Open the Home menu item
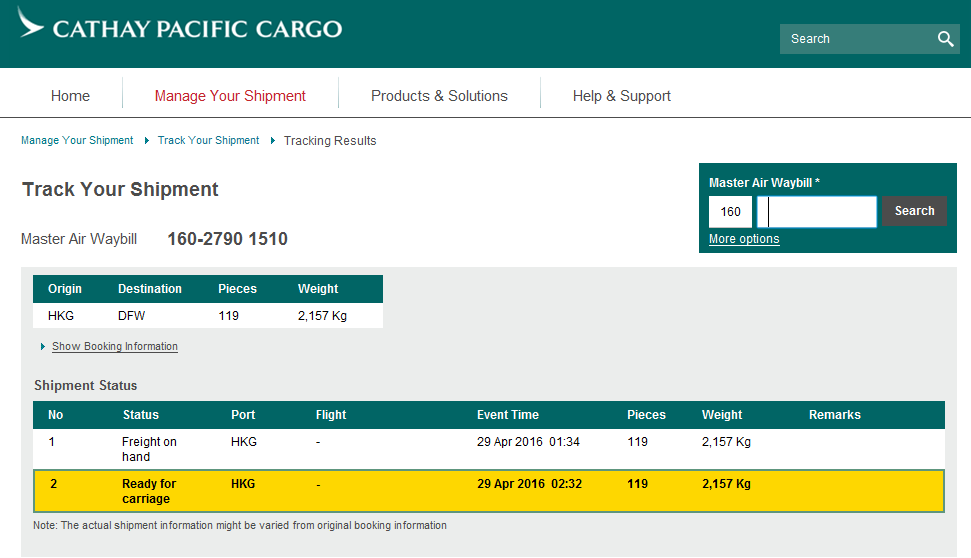 (70, 96)
